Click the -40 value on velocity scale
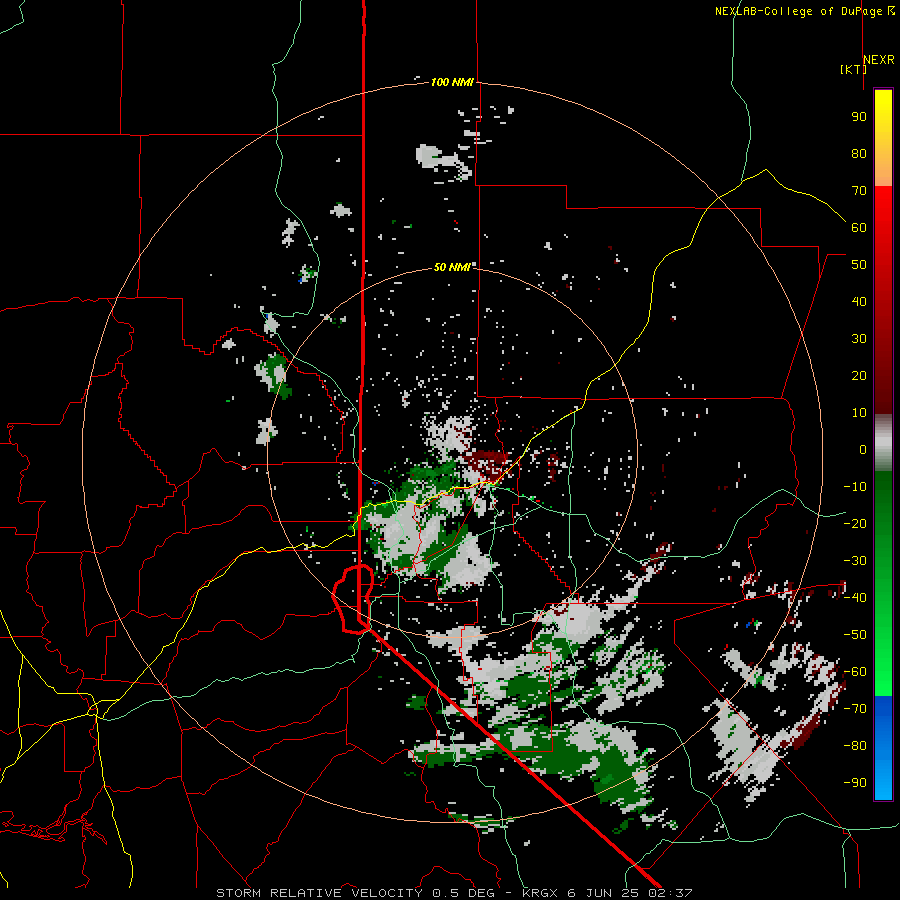 [x=855, y=598]
